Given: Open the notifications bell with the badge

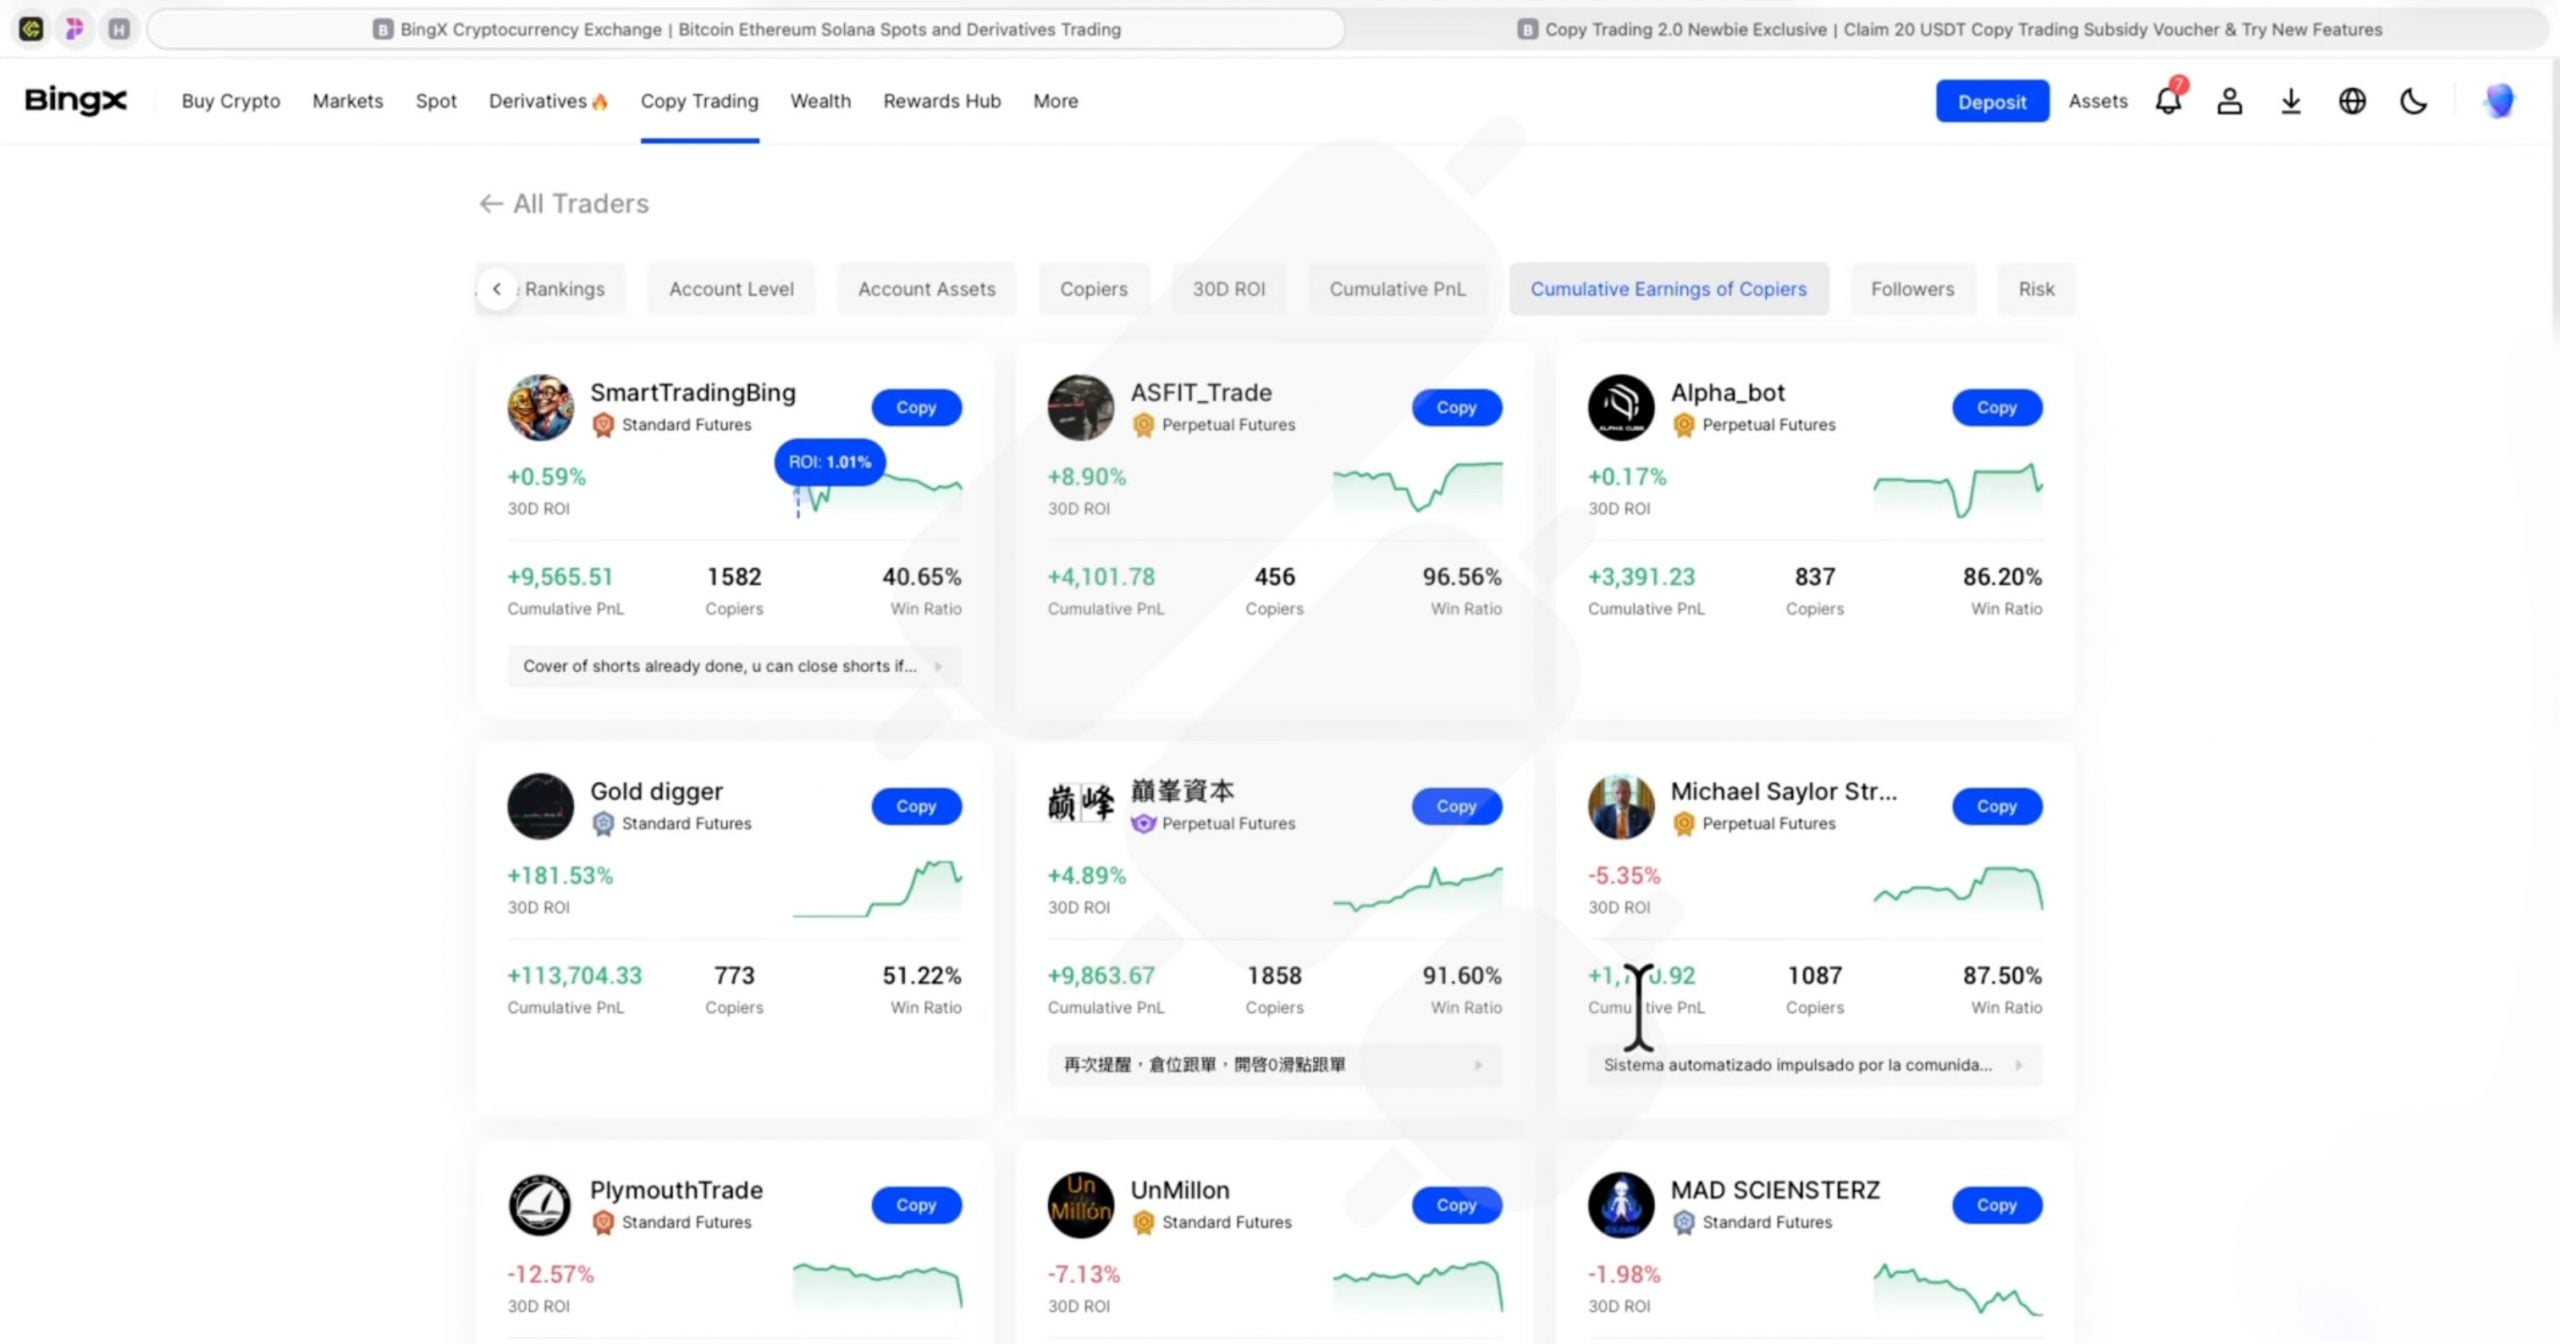Looking at the screenshot, I should click(x=2169, y=100).
